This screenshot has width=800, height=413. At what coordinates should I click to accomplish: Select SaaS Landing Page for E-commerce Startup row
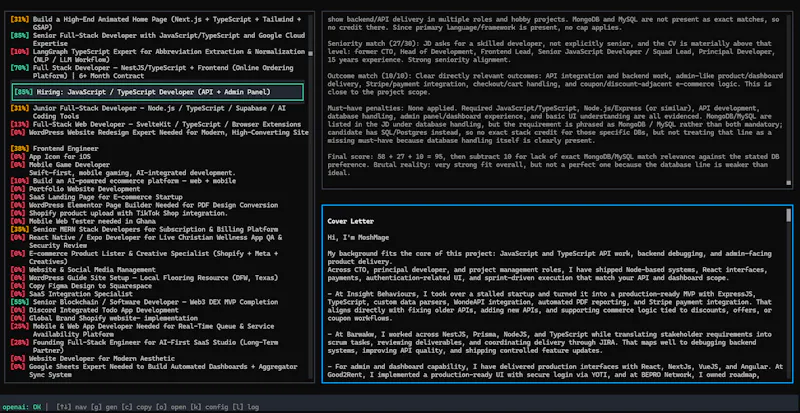click(x=96, y=197)
